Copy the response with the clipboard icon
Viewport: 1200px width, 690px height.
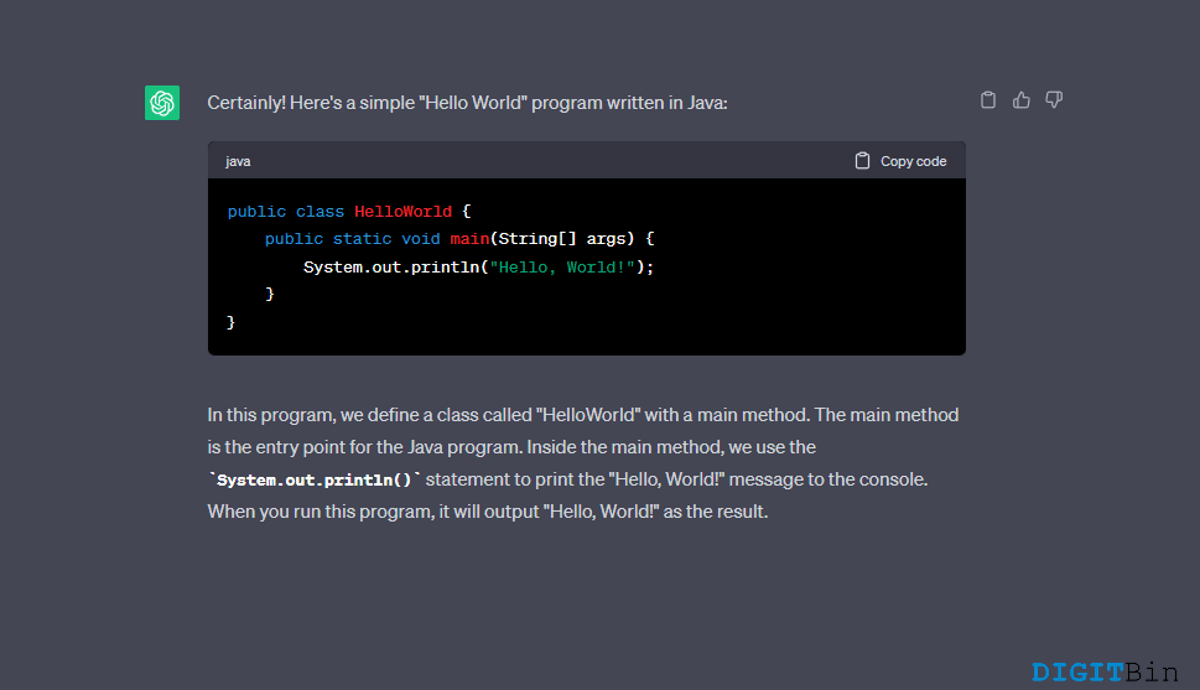coord(988,100)
